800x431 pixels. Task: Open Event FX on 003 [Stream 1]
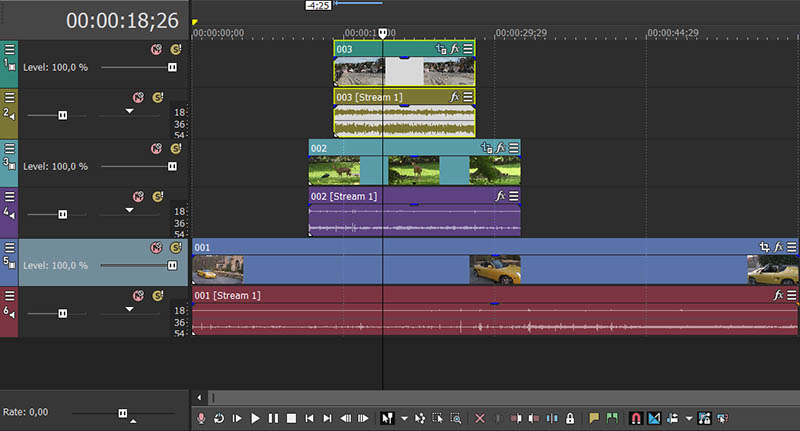[455, 97]
